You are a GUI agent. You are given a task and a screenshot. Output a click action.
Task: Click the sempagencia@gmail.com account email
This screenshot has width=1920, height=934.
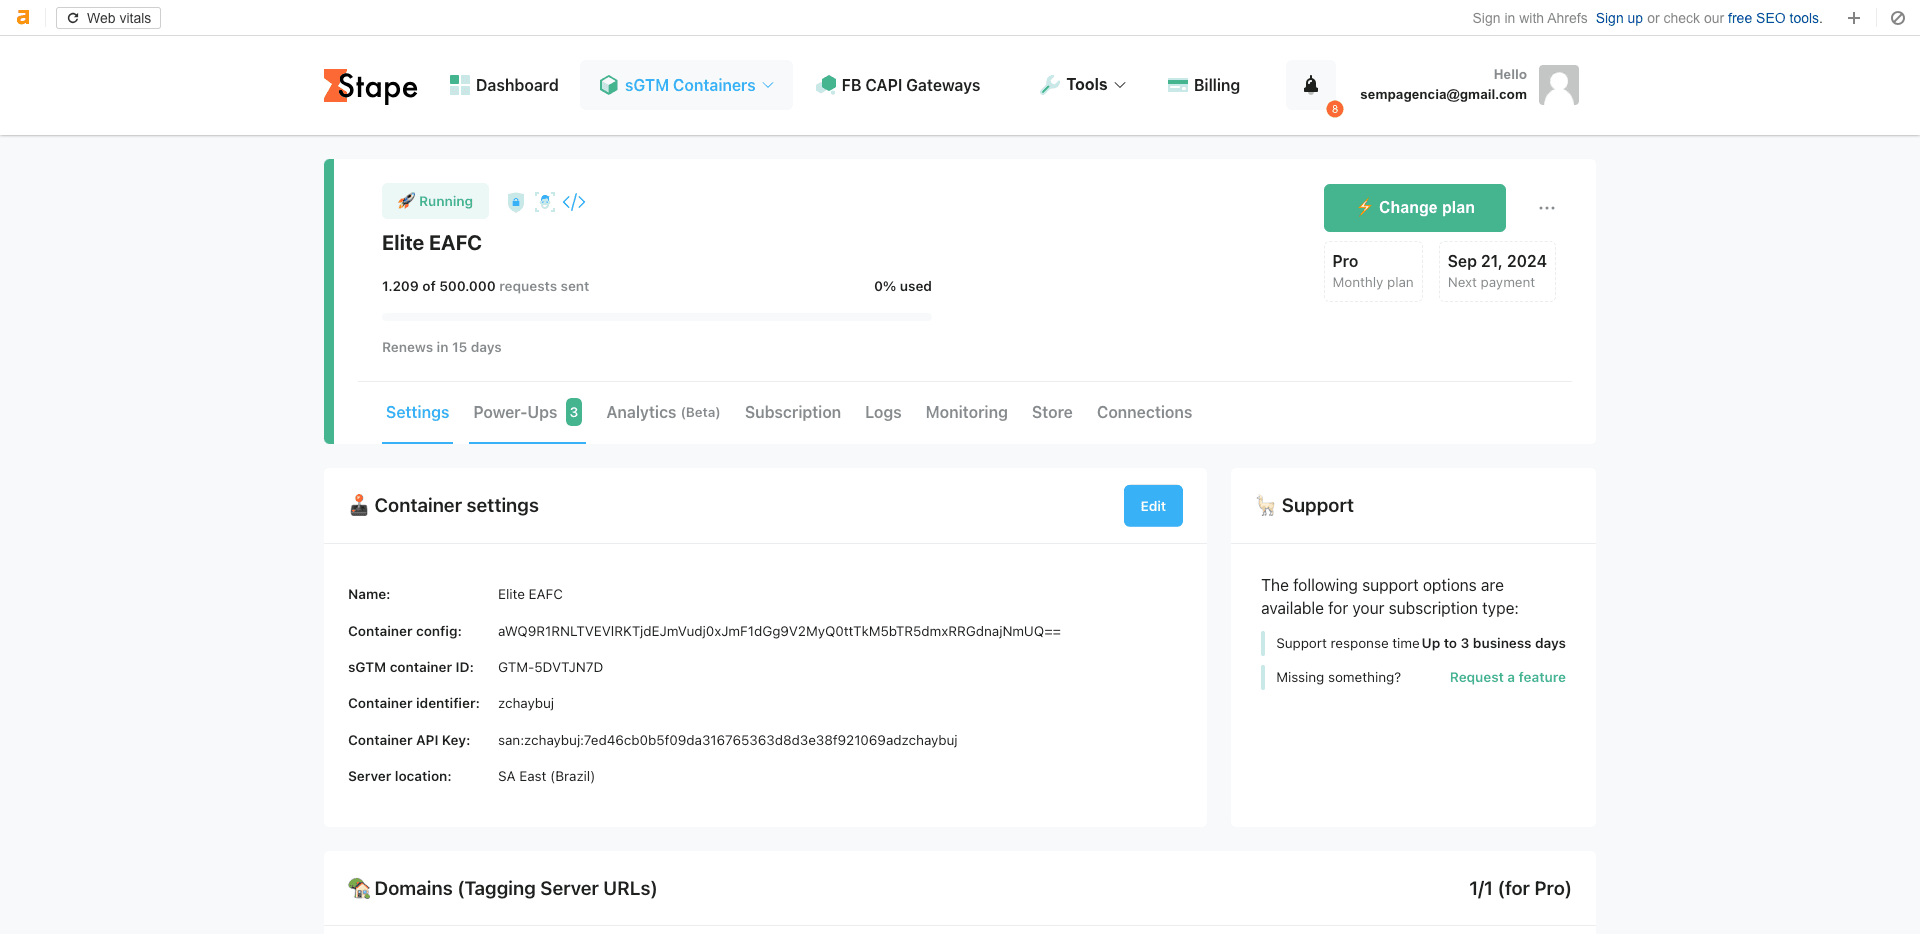tap(1443, 94)
